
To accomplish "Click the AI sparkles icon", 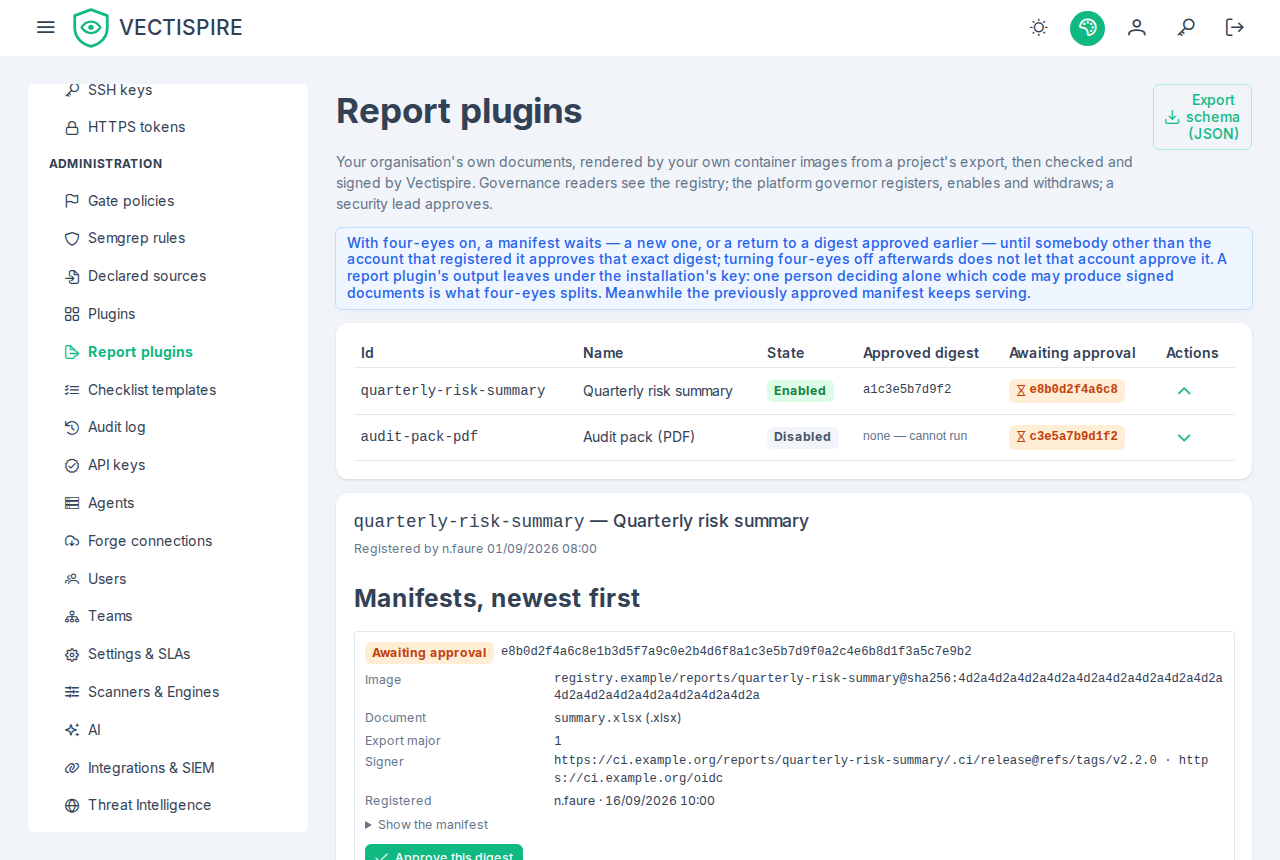I will click(72, 730).
